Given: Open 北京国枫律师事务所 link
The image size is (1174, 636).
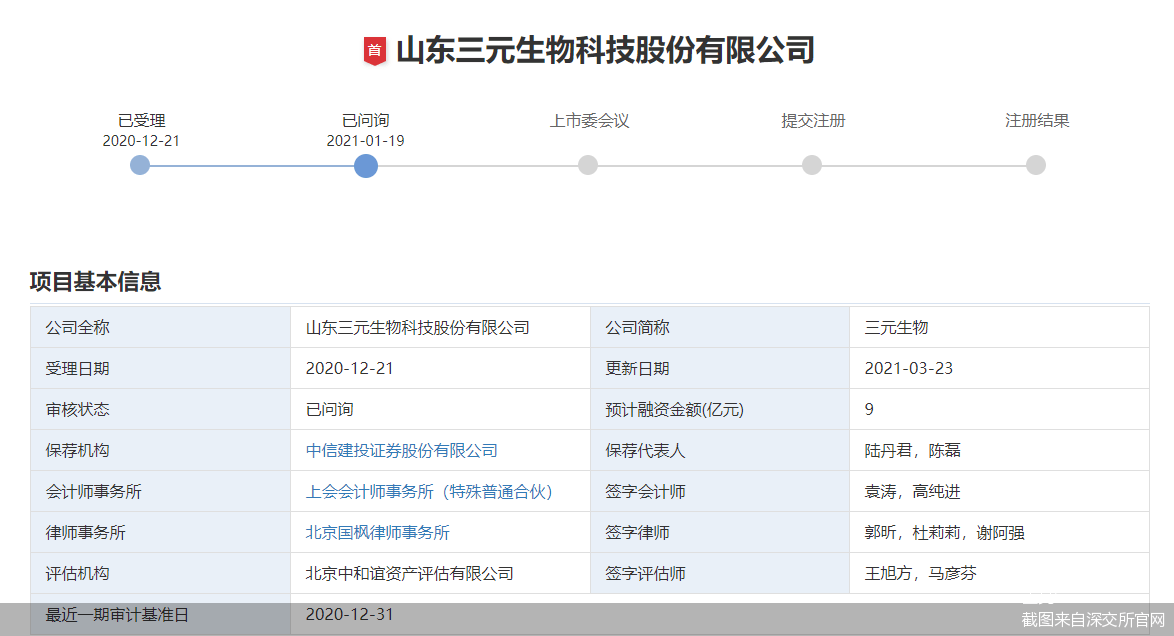Looking at the screenshot, I should (377, 533).
